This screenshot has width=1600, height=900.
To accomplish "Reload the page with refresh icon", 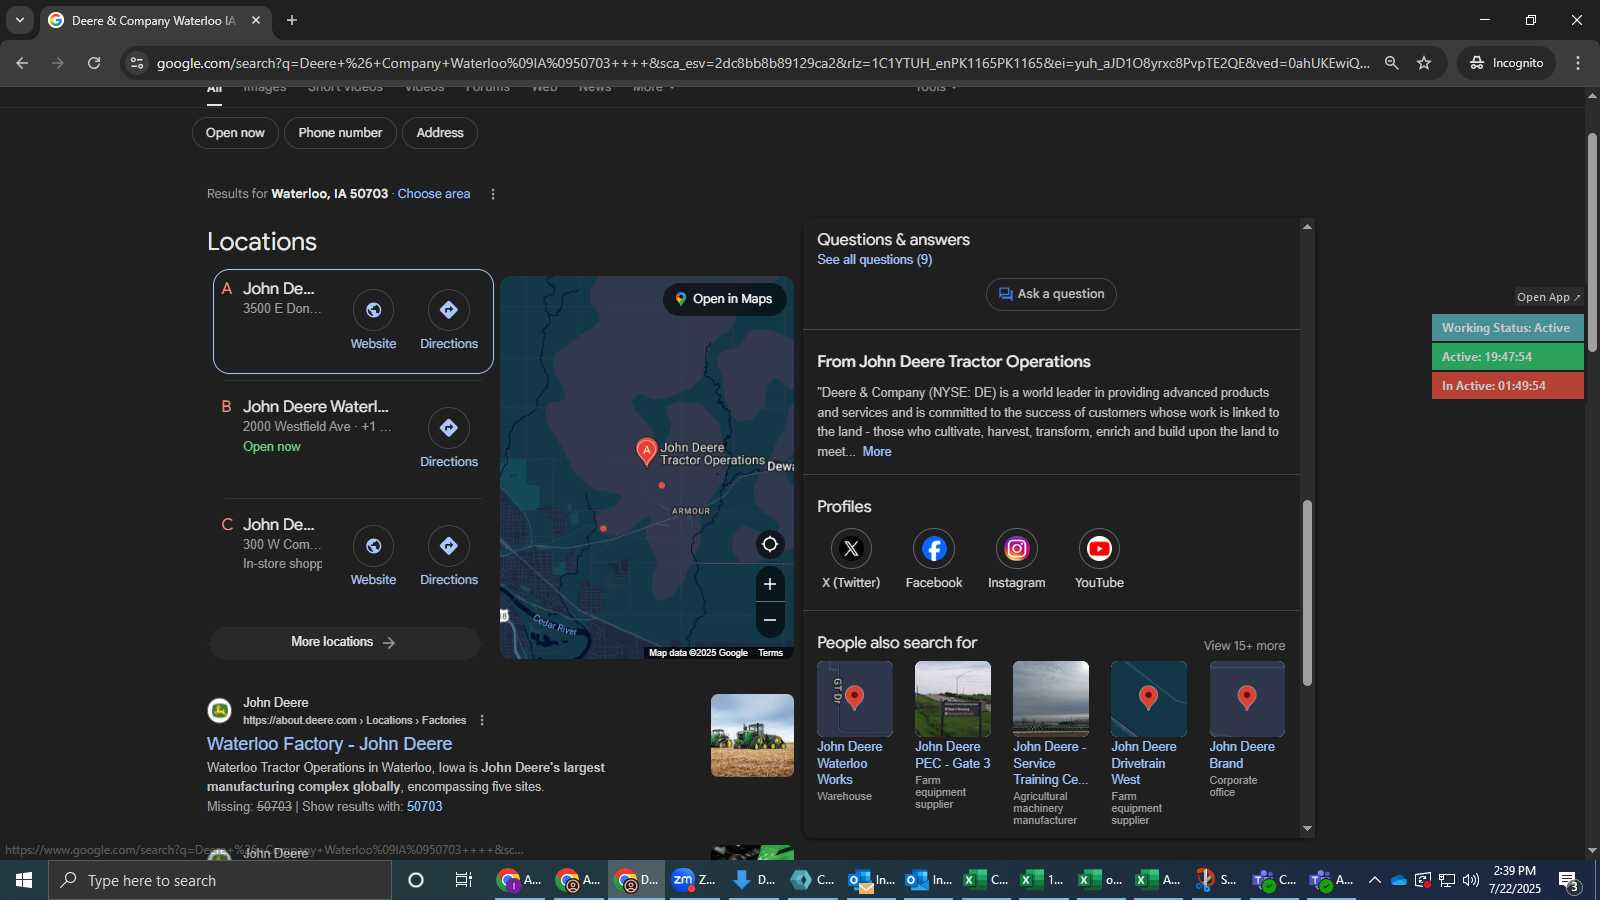I will coord(94,63).
